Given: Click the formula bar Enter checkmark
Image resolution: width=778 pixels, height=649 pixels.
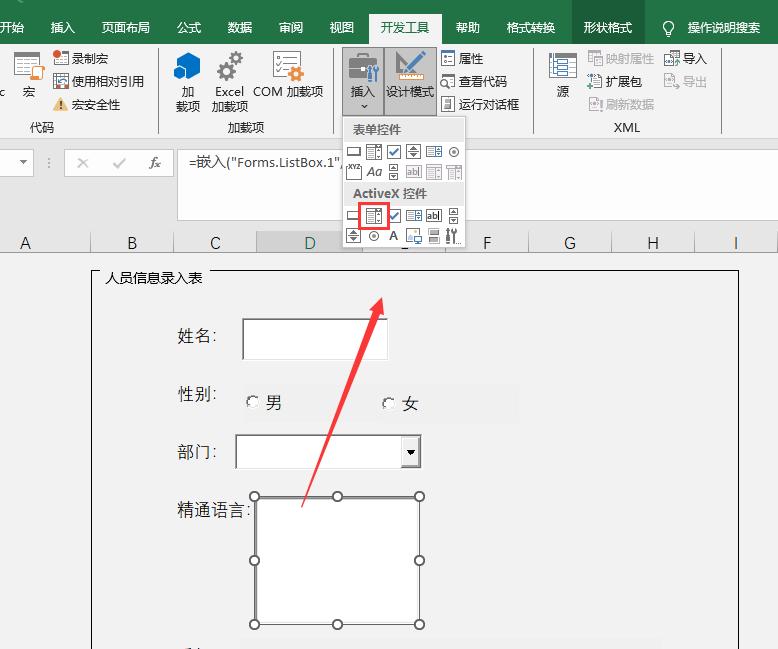Looking at the screenshot, I should (x=119, y=163).
